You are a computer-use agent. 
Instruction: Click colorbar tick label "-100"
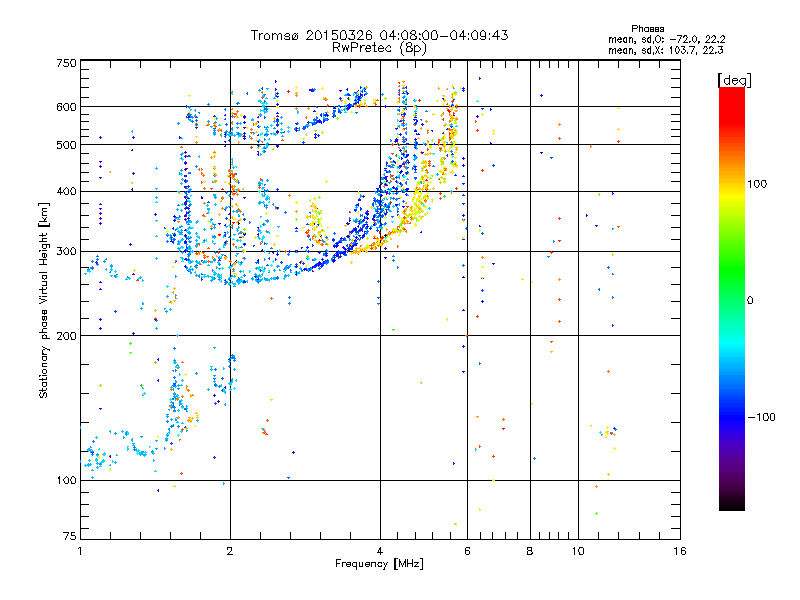(761, 417)
